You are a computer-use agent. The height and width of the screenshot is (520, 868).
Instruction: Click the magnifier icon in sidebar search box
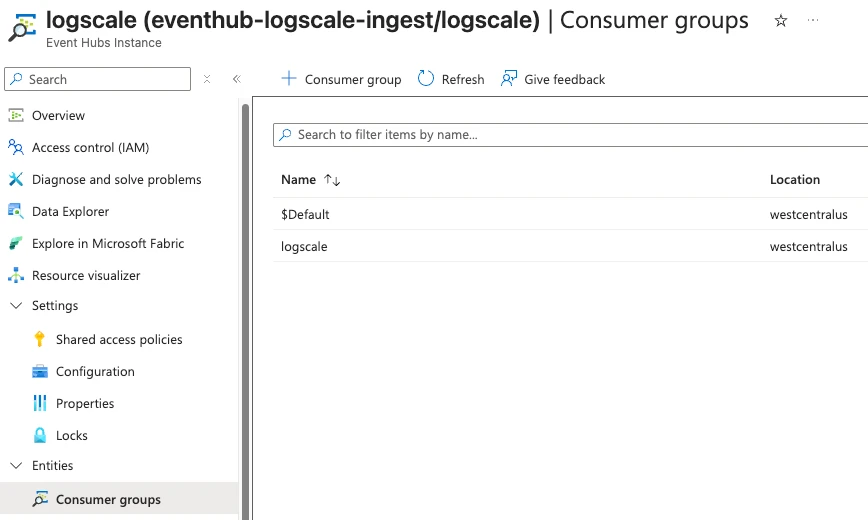point(17,79)
